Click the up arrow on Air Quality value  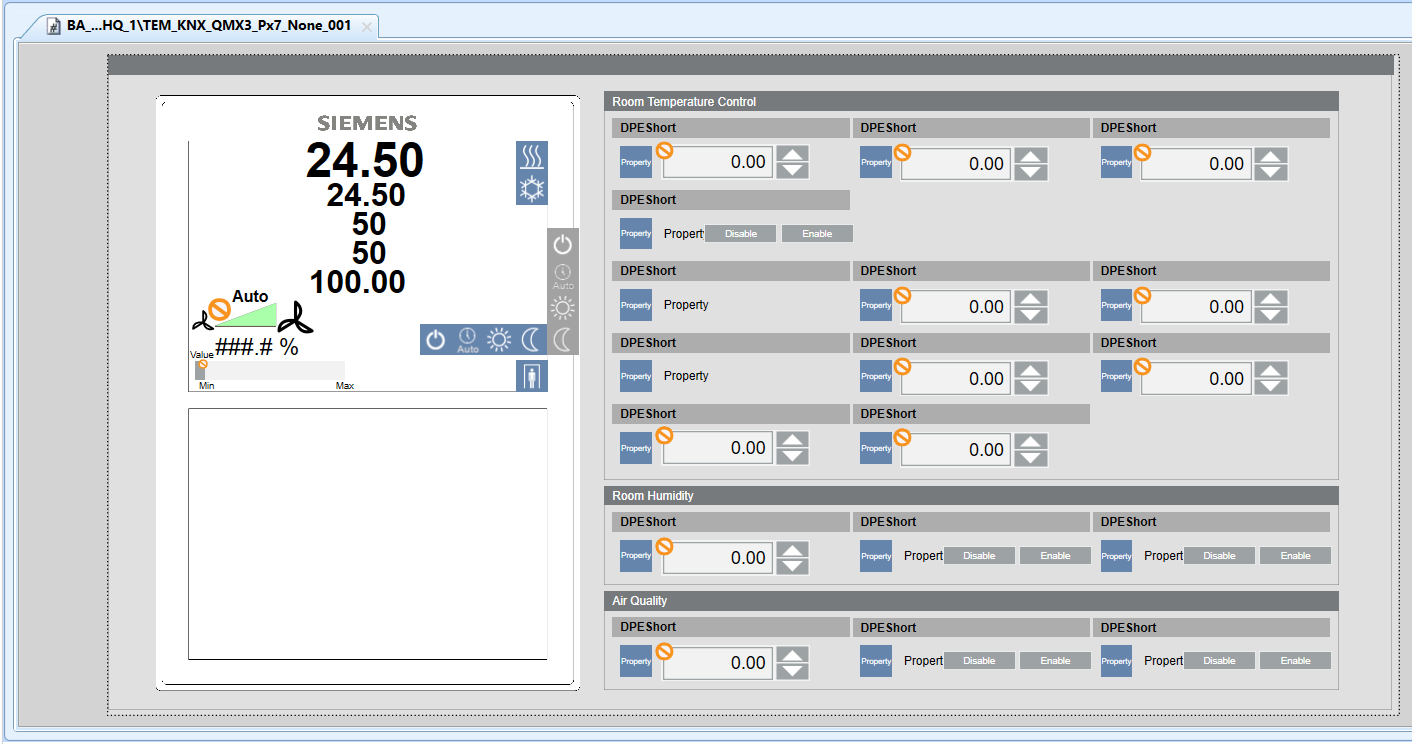click(793, 655)
